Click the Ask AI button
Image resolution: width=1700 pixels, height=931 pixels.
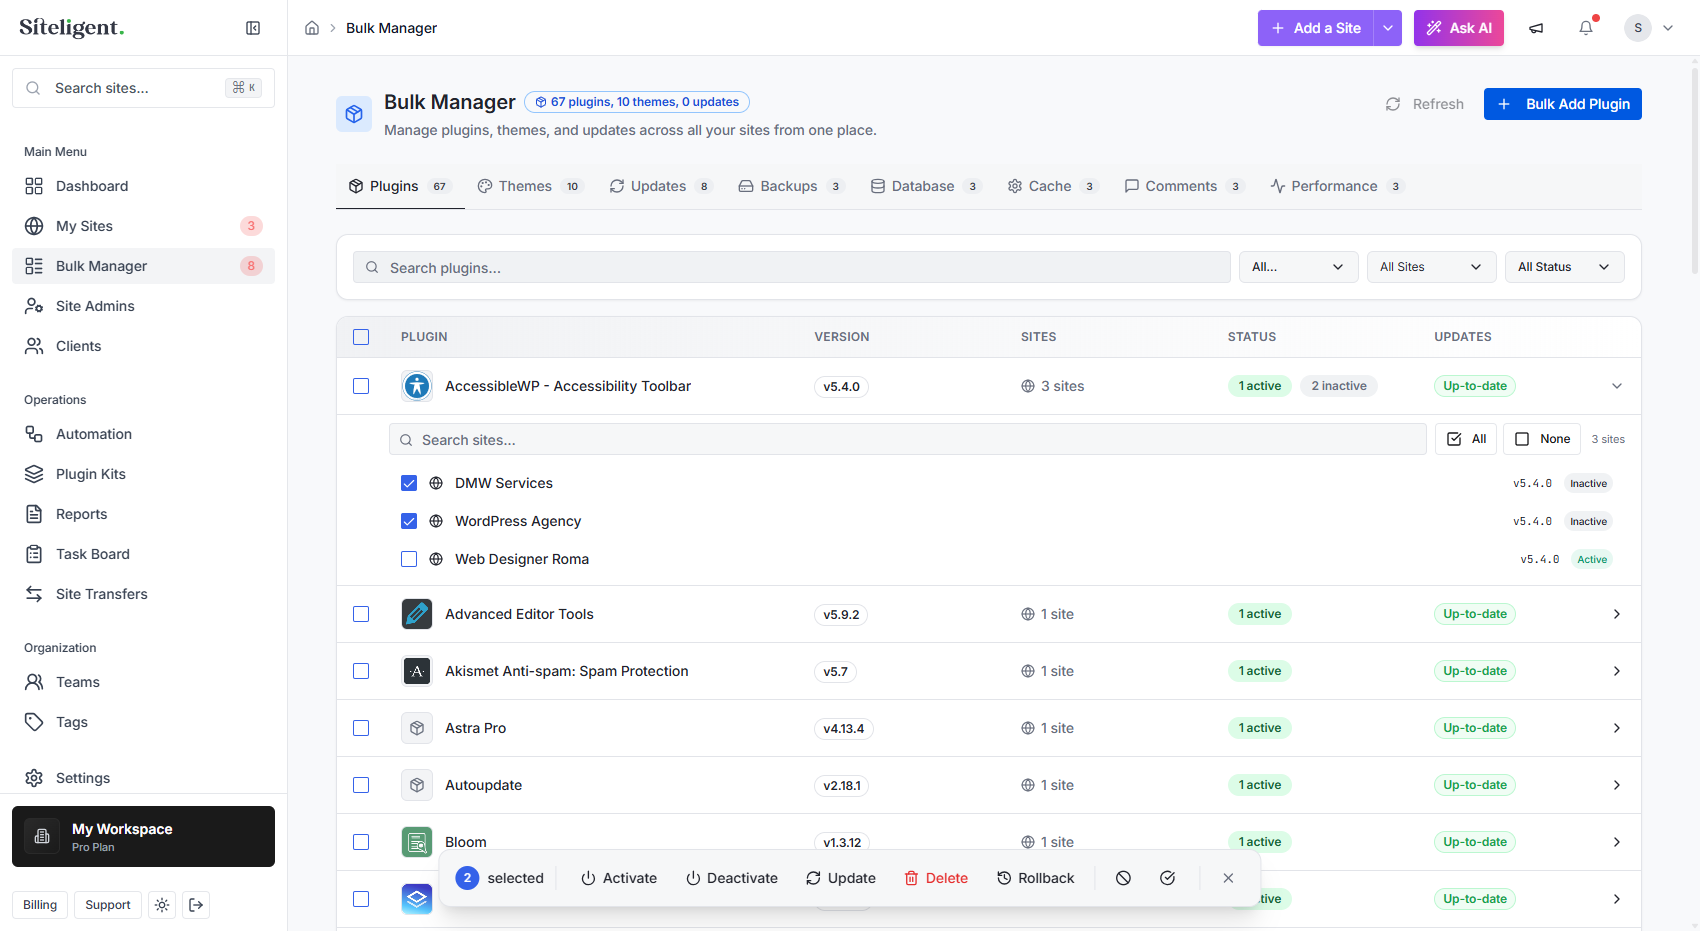point(1459,28)
